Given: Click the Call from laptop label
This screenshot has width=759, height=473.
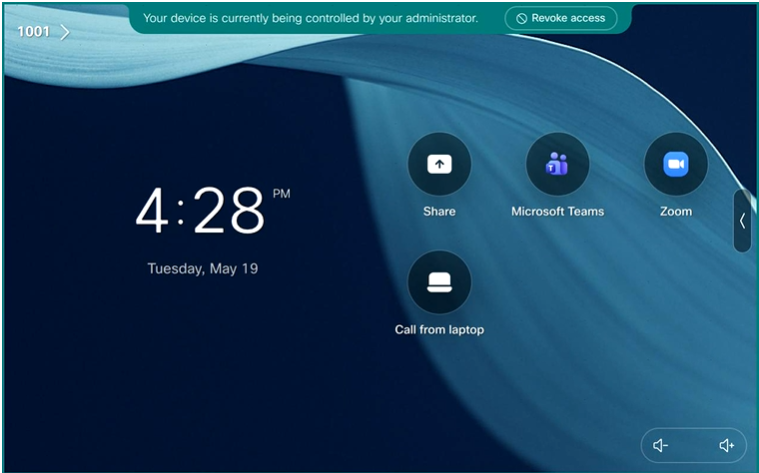Looking at the screenshot, I should [440, 330].
